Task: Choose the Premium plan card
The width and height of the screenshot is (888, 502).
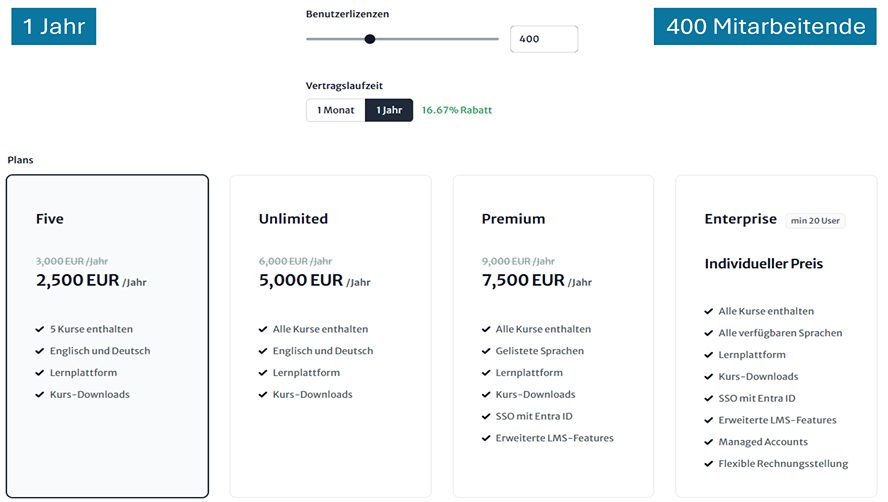Action: pos(553,335)
